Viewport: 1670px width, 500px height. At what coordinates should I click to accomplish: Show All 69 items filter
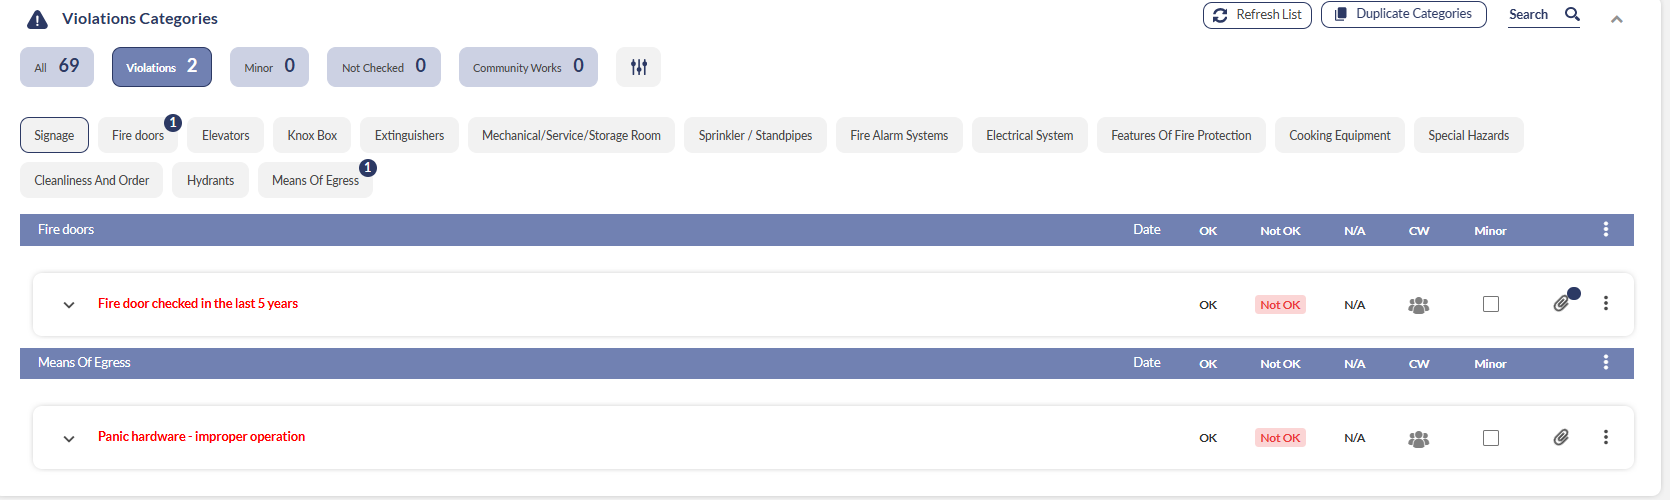pos(57,67)
